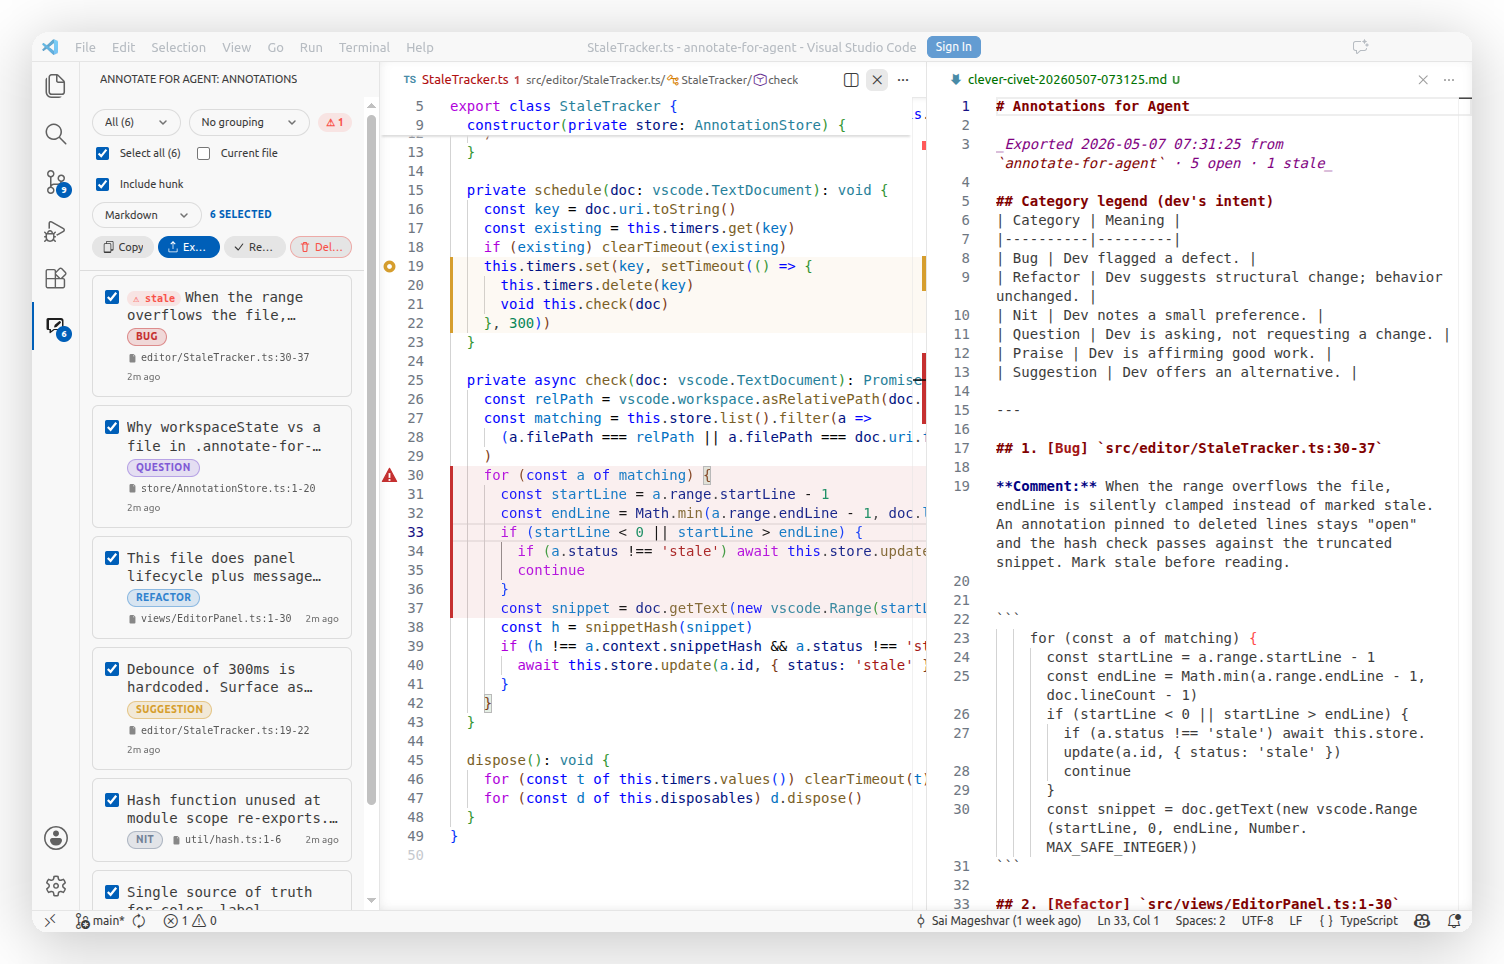Toggle the Select all (6) checkbox

pos(102,153)
